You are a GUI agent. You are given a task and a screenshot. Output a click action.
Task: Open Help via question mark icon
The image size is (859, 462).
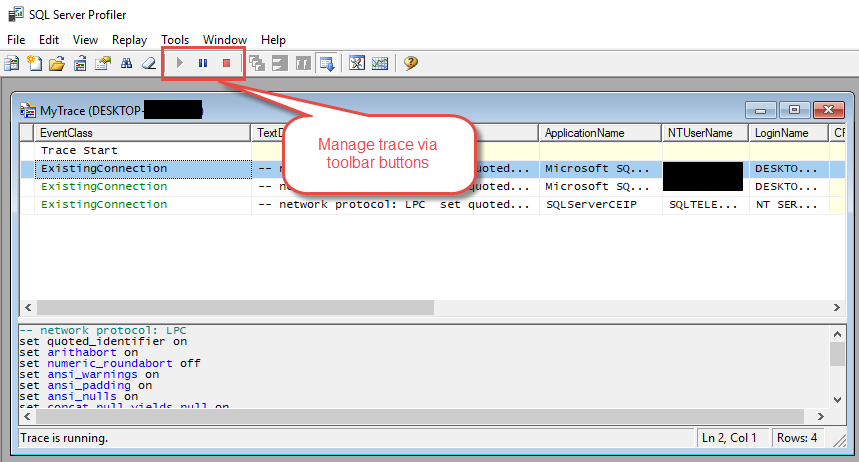(410, 64)
